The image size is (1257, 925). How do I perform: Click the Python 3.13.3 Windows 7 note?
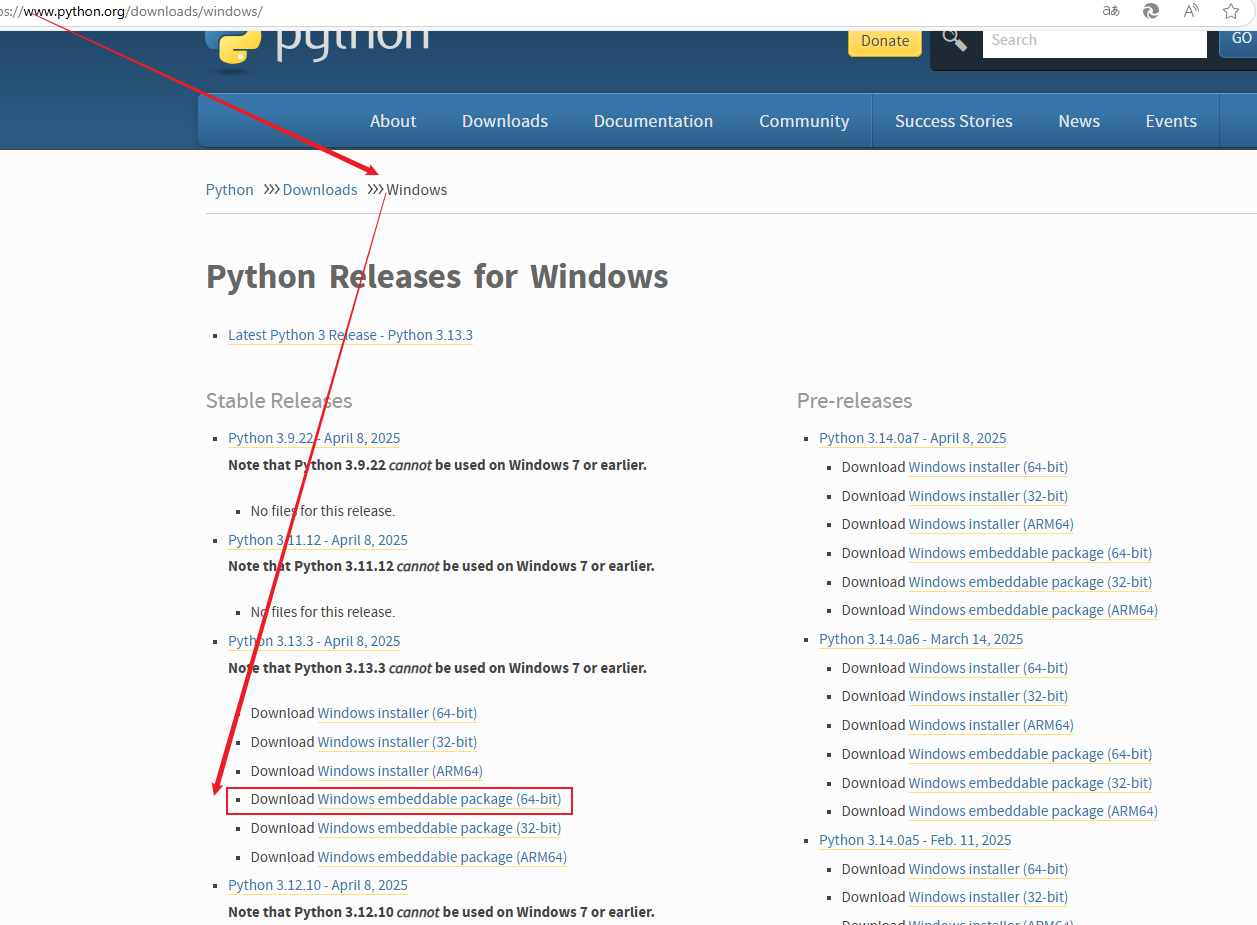(x=437, y=668)
